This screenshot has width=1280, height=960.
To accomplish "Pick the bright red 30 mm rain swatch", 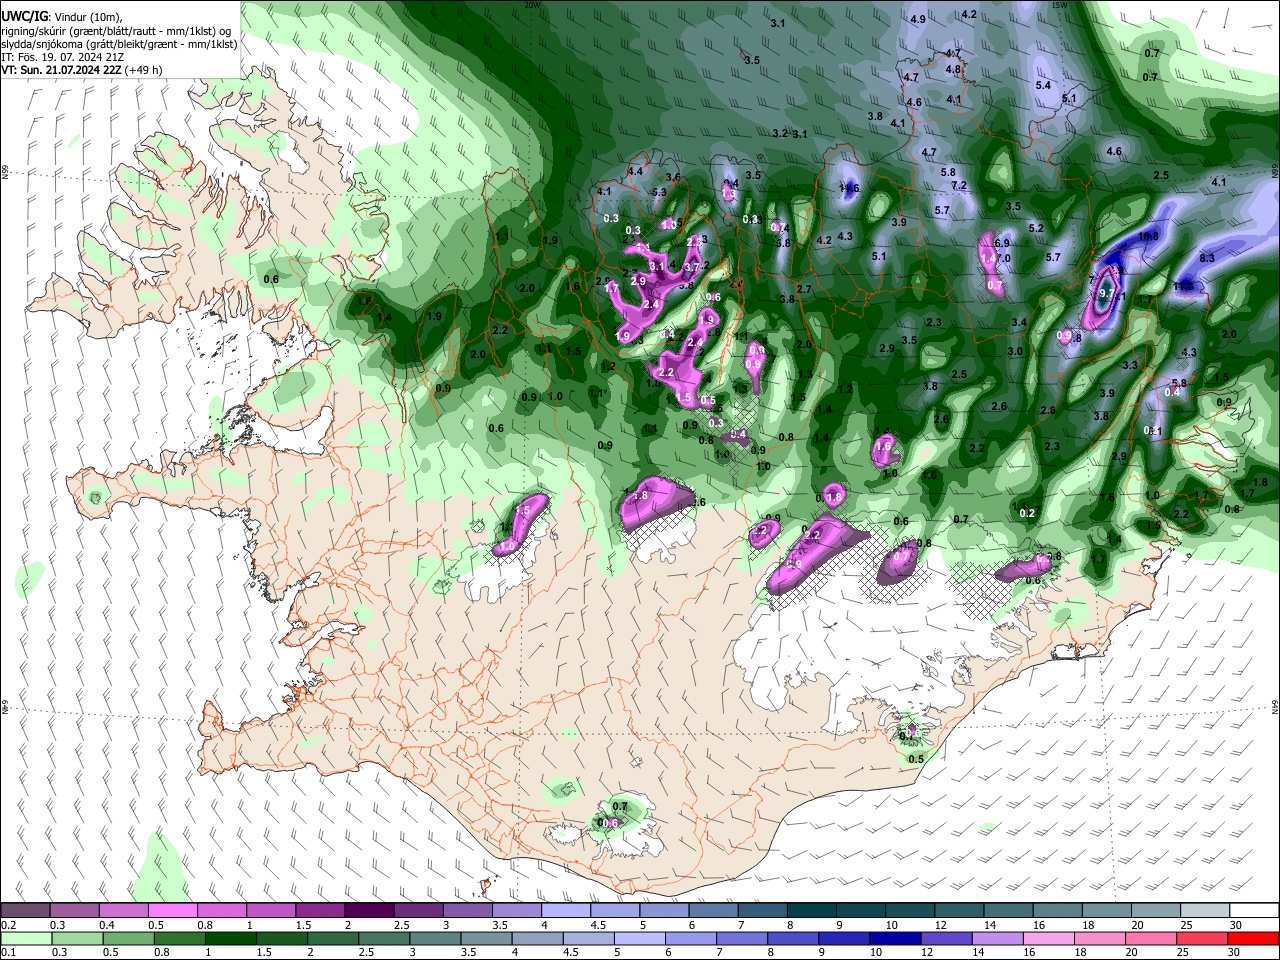I will 1253,938.
